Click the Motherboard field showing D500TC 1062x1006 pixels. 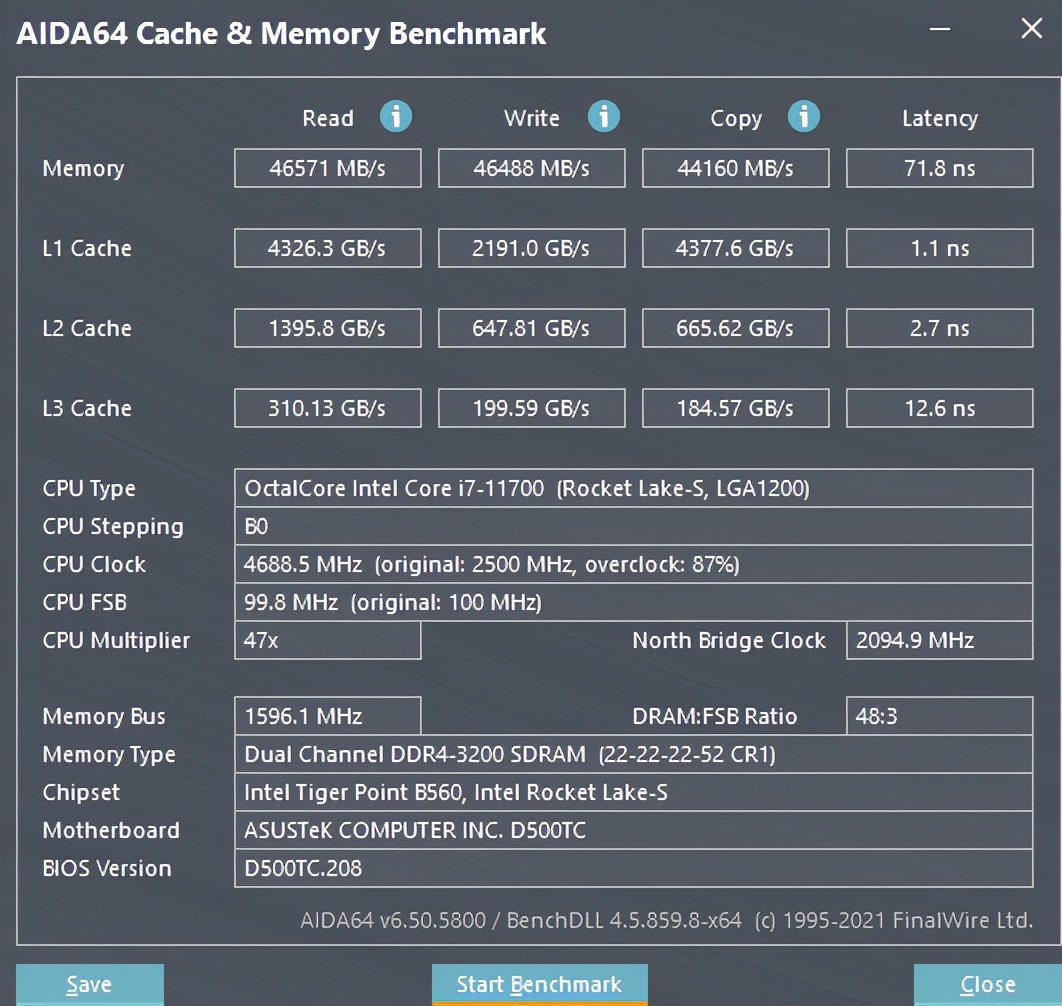[x=634, y=830]
